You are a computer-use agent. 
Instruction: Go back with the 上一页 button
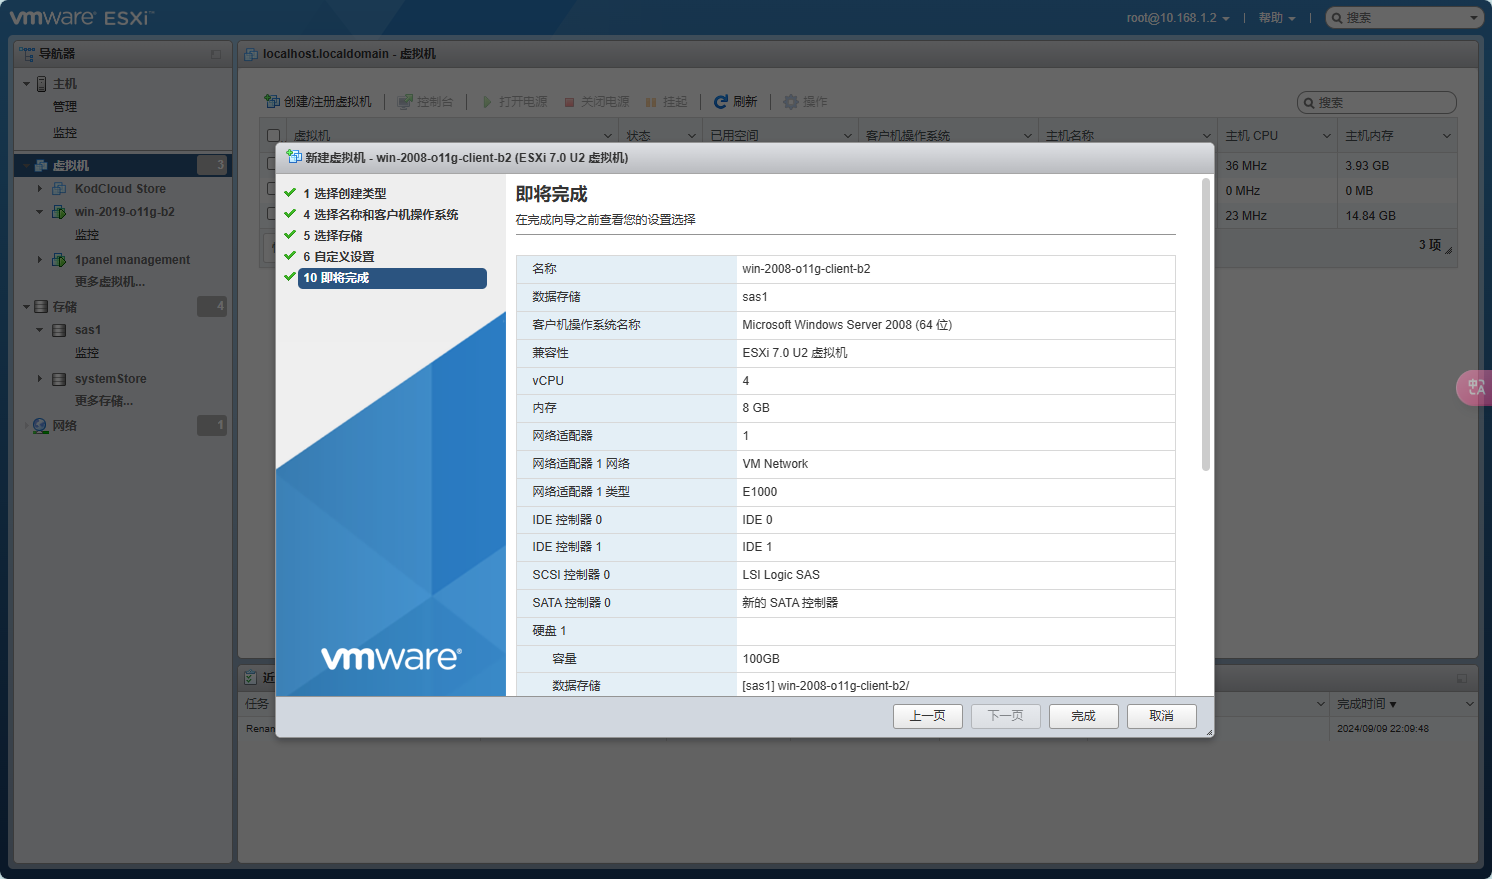click(x=927, y=716)
